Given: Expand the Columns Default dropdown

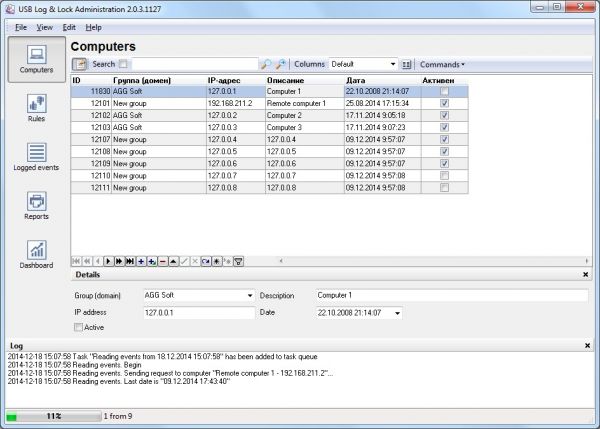Looking at the screenshot, I should point(393,64).
